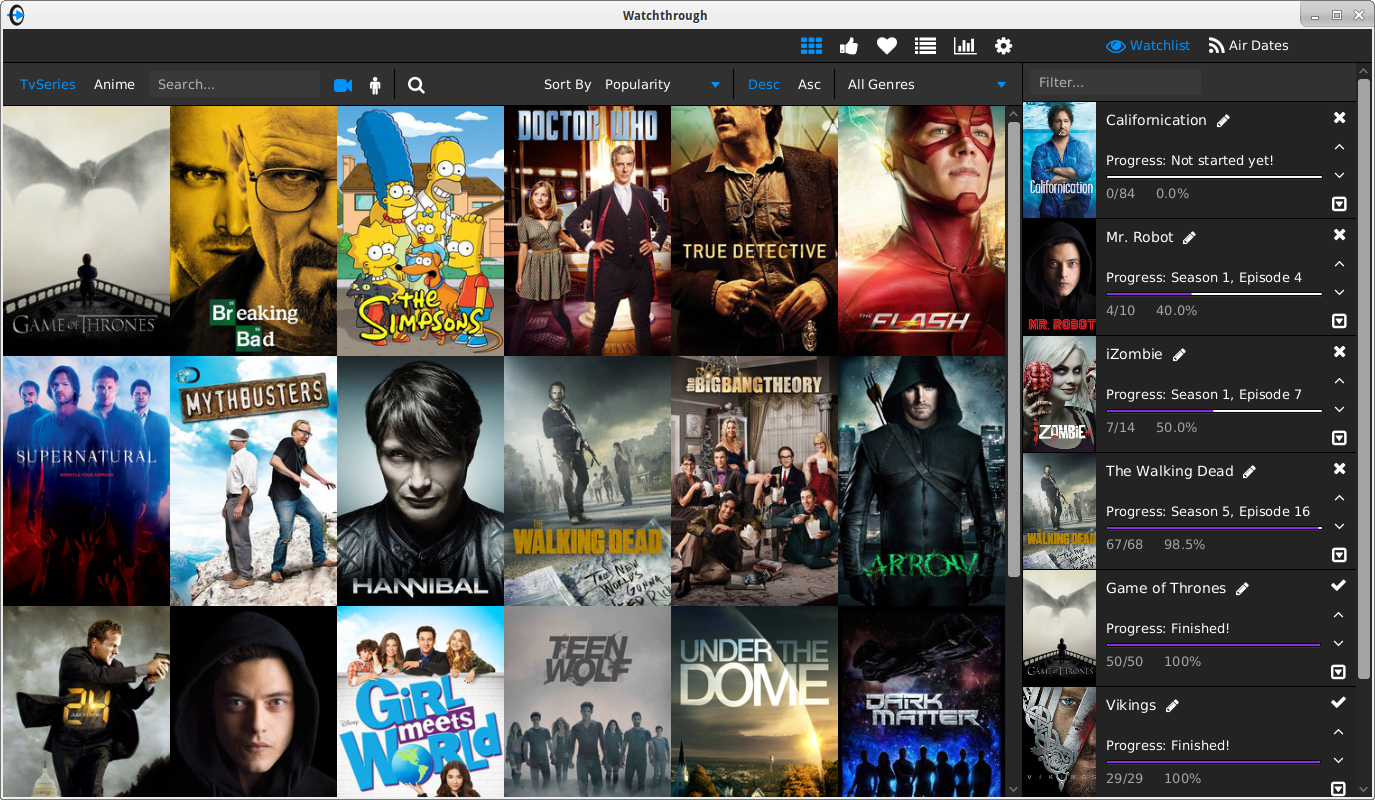Toggle the person filter icon
Image resolution: width=1375 pixels, height=800 pixels.
[x=376, y=85]
